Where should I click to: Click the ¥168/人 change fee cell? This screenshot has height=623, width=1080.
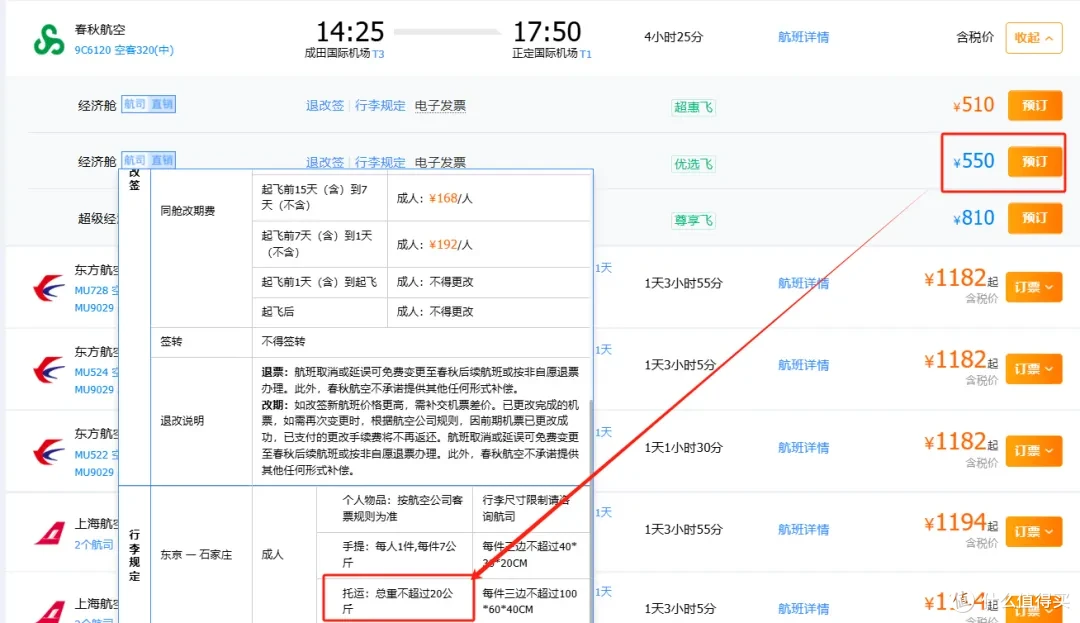pyautogui.click(x=490, y=198)
